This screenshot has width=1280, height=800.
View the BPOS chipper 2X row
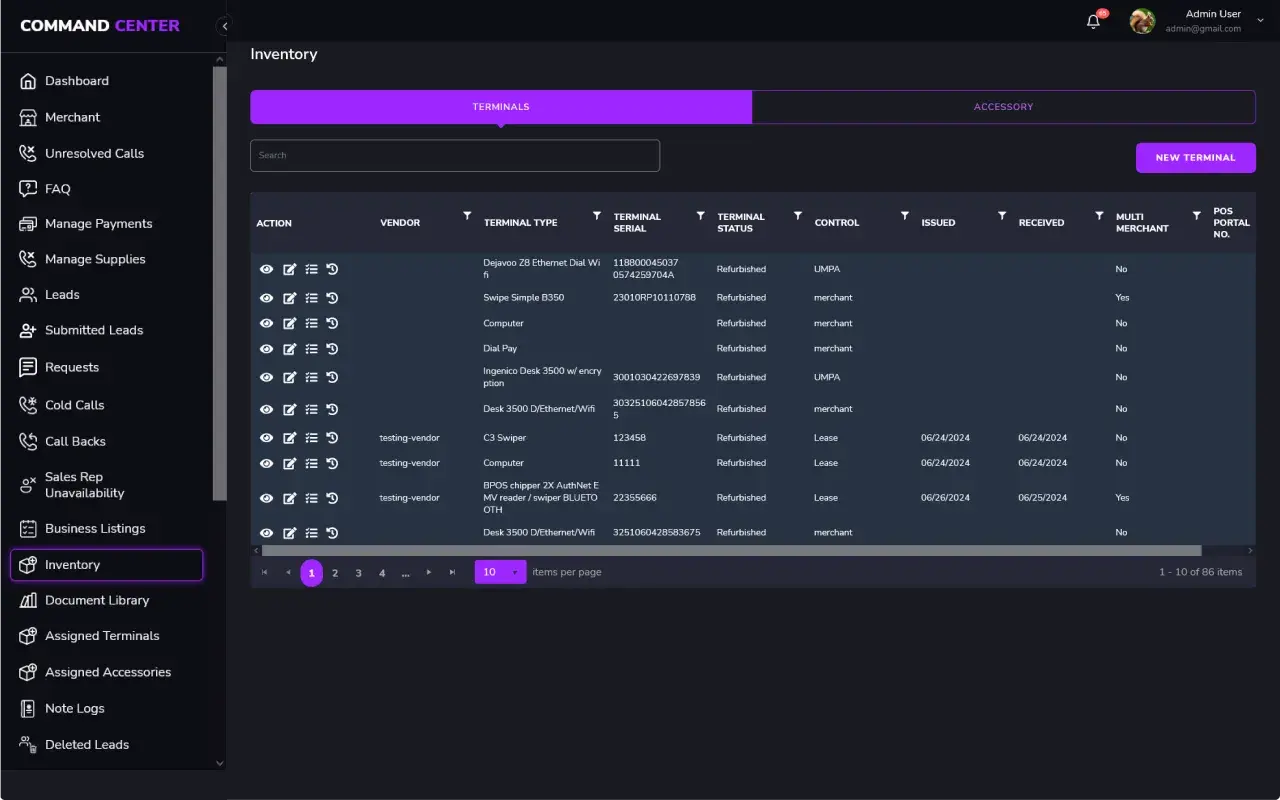tap(266, 498)
